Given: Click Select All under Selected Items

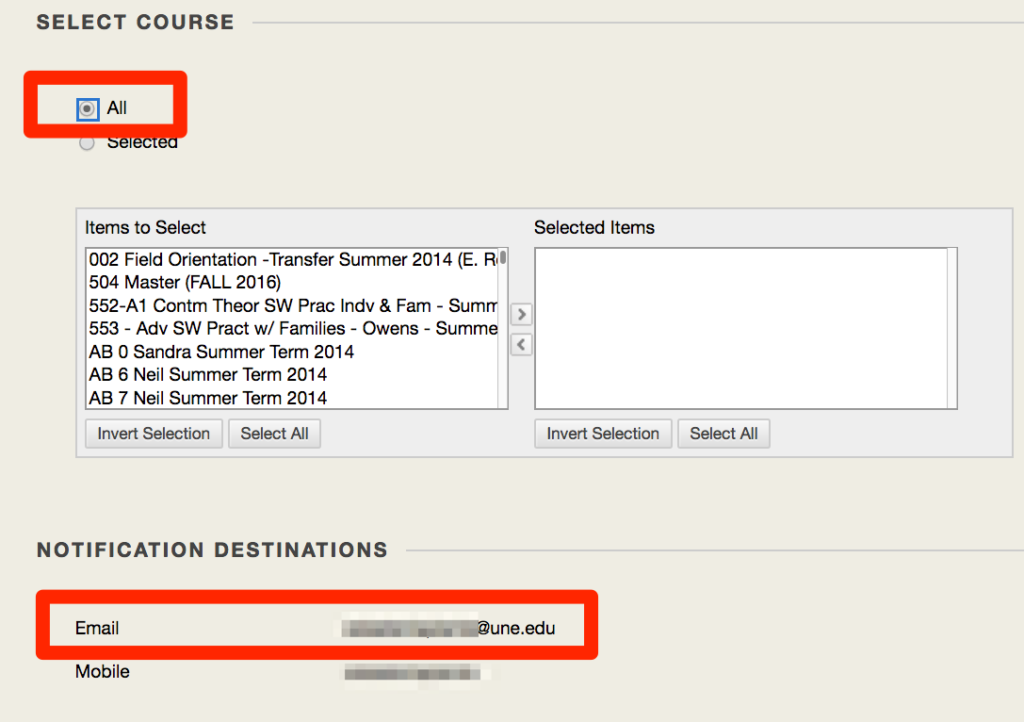Looking at the screenshot, I should 724,433.
